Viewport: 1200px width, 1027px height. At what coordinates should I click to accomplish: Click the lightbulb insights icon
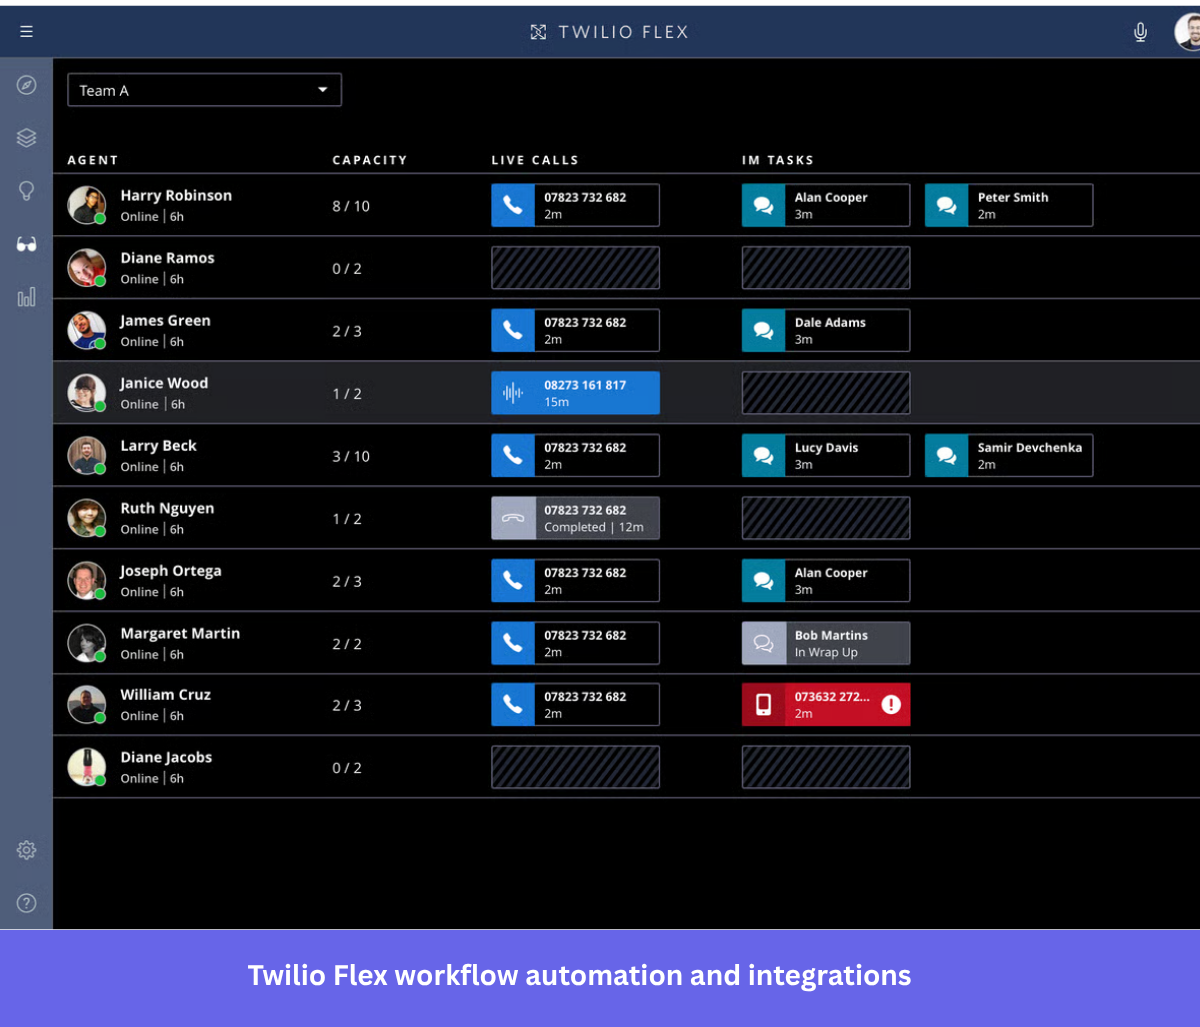pos(26,191)
